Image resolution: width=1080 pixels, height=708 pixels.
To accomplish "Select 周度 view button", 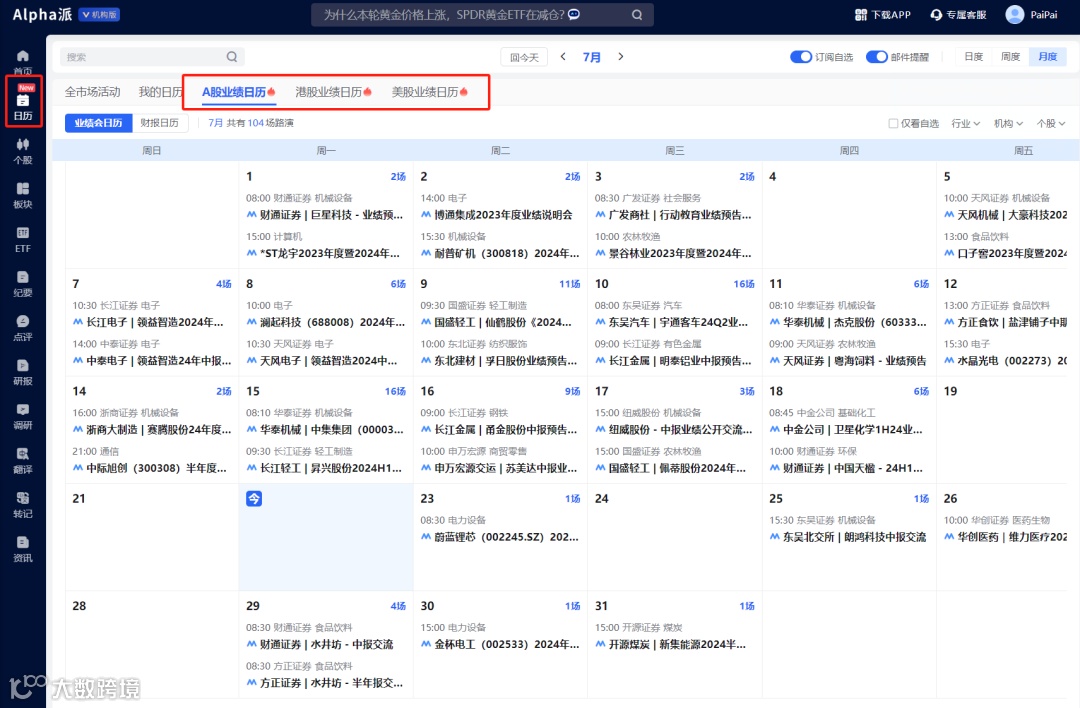I will coord(1010,56).
